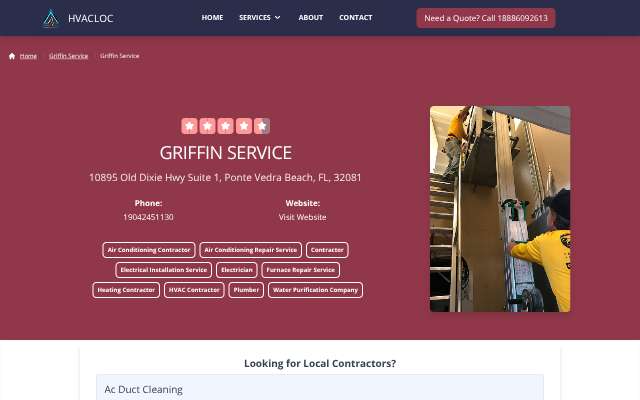The width and height of the screenshot is (640, 400).
Task: Follow the Home breadcrumb link
Action: coord(28,56)
